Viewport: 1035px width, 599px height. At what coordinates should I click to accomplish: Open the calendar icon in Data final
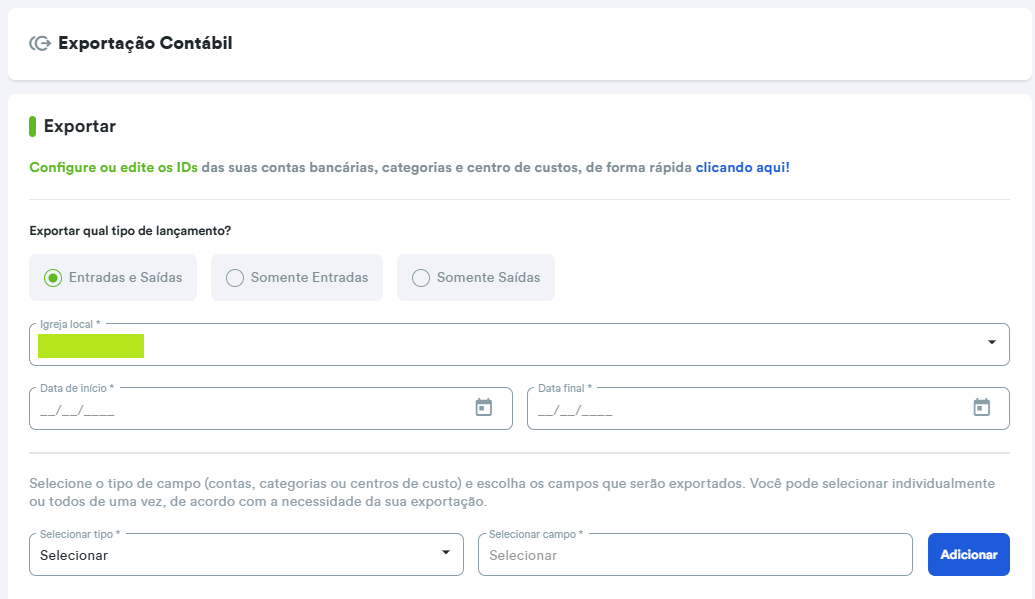pos(981,408)
